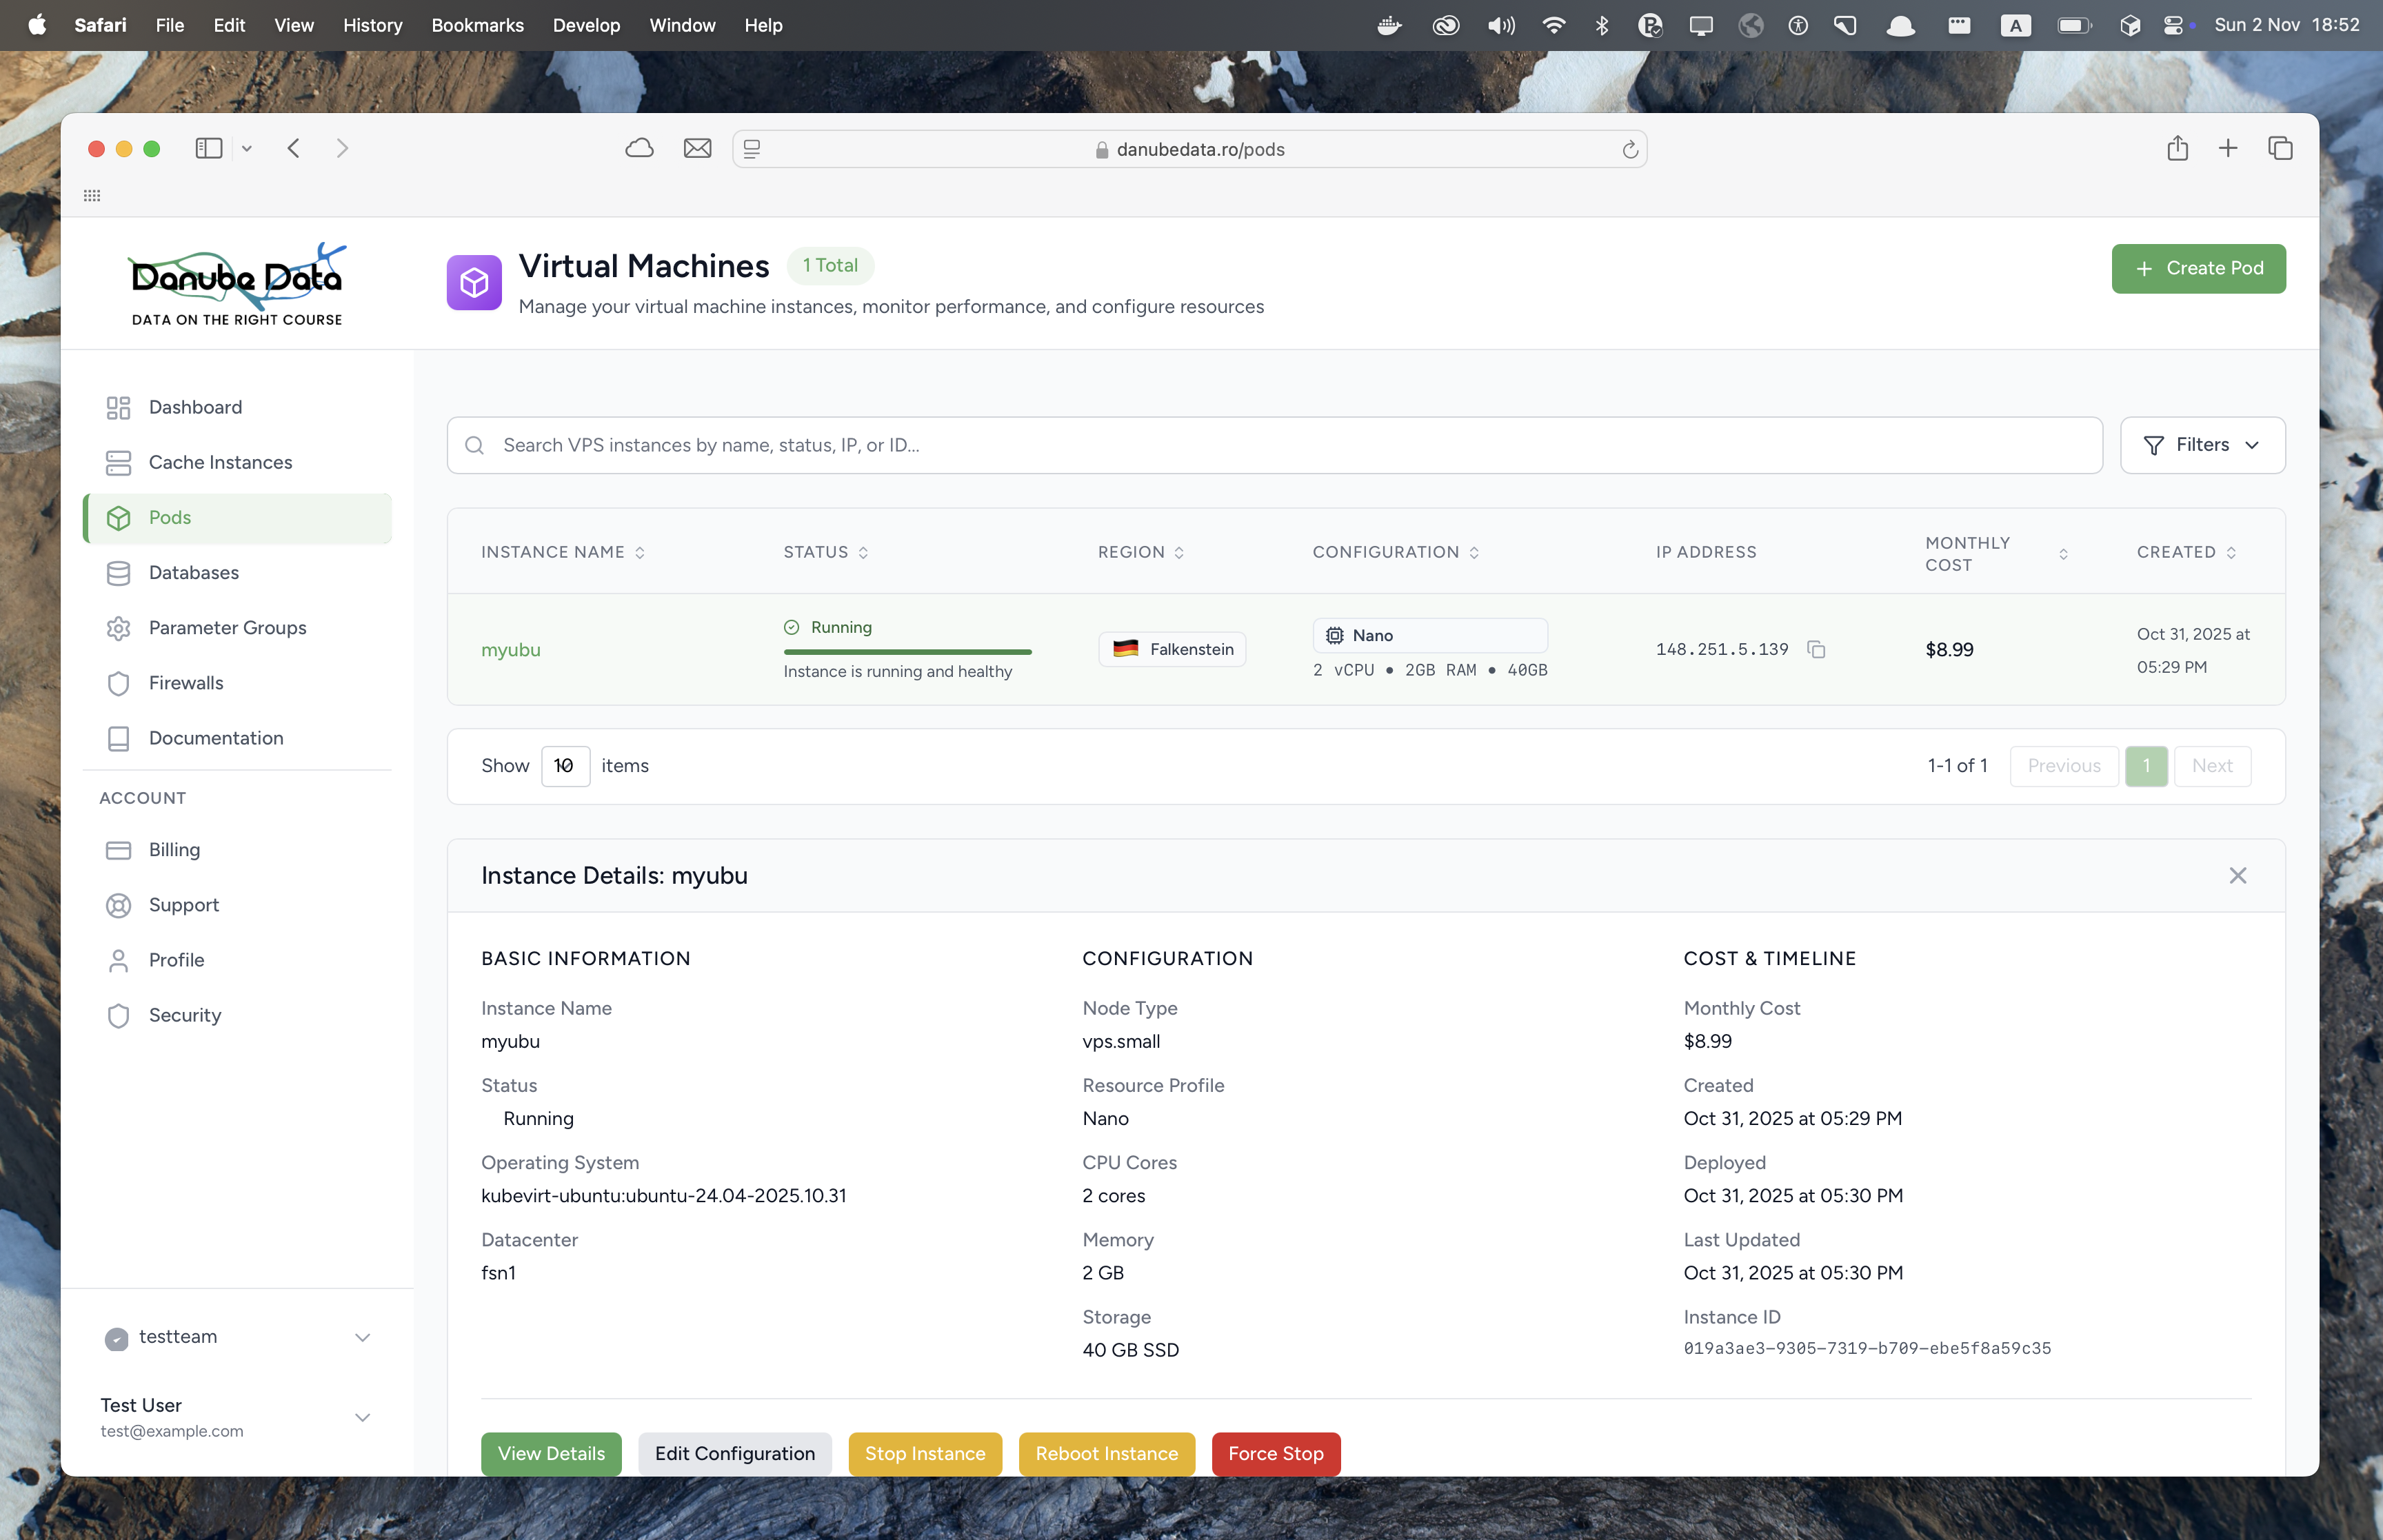Viewport: 2383px width, 1540px height.
Task: Copy the IP address 148.251.5.139
Action: (x=1816, y=649)
